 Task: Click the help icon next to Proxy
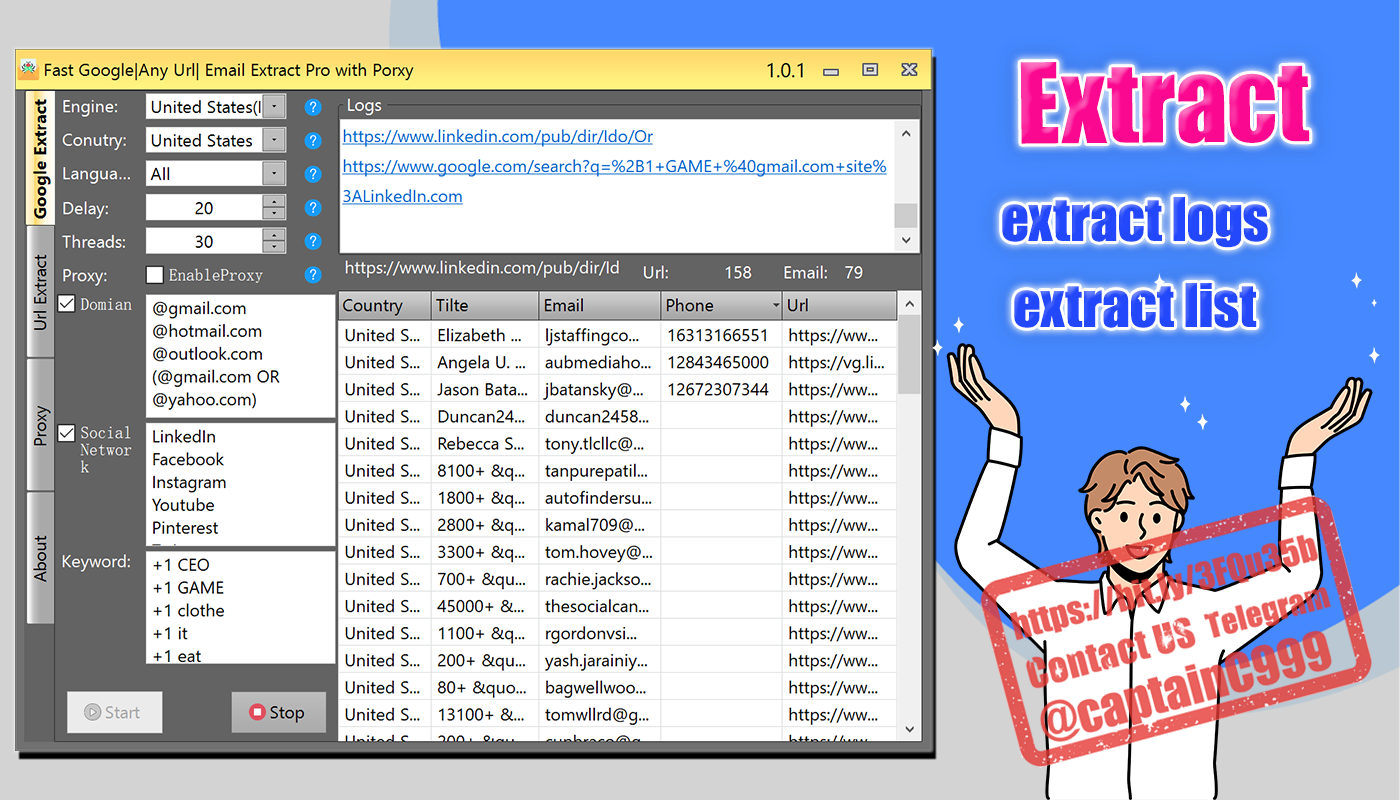(313, 274)
